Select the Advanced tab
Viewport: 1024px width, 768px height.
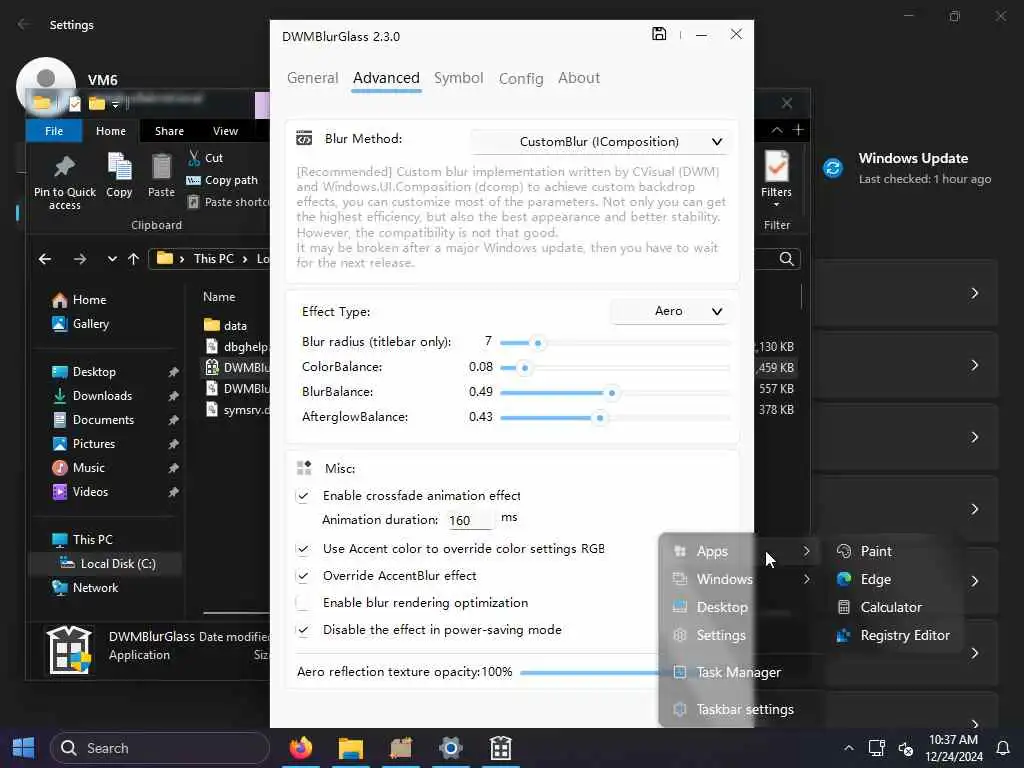[x=386, y=78]
